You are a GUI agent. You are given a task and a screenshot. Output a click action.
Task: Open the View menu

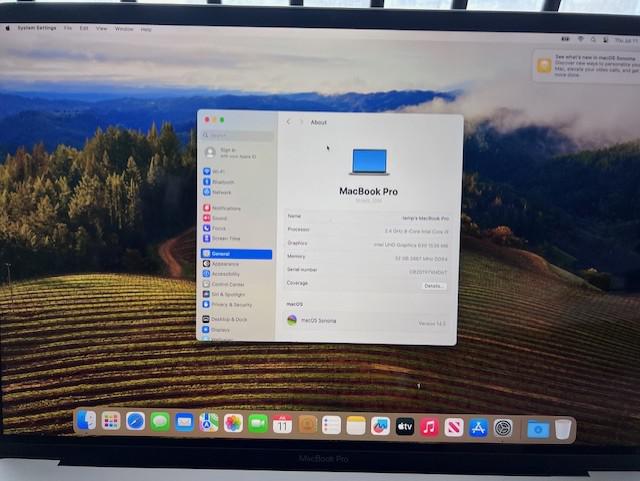[101, 29]
